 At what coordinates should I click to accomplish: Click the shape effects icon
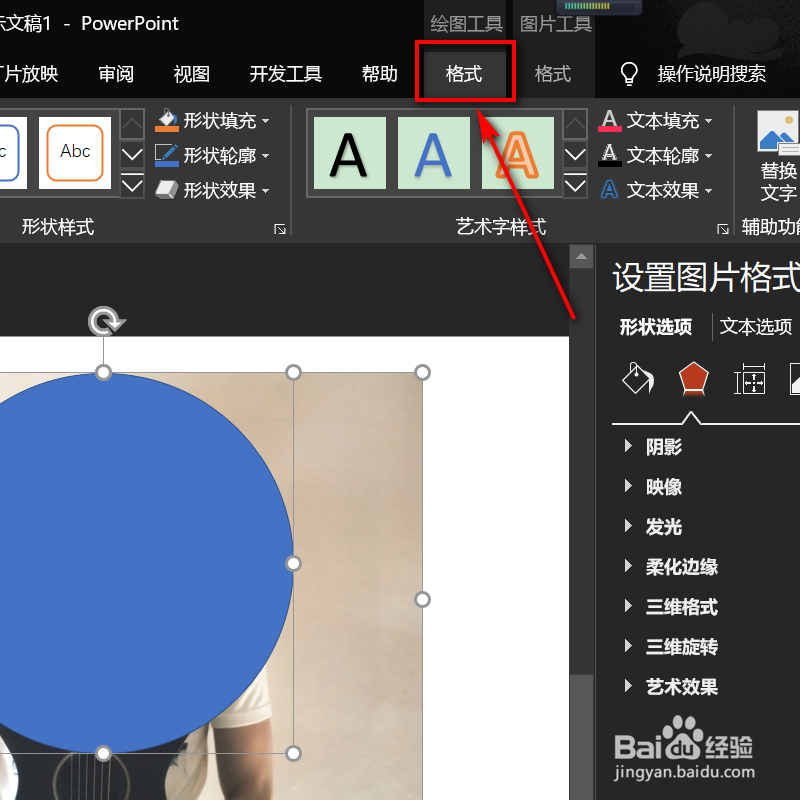(x=167, y=190)
